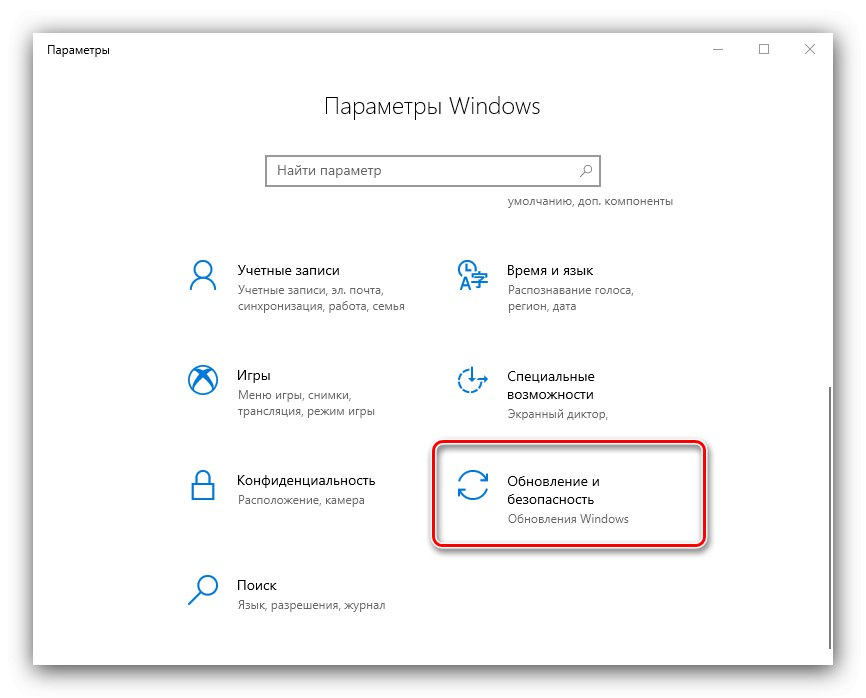
Task: Click the Search magnifier category icon
Action: point(203,590)
